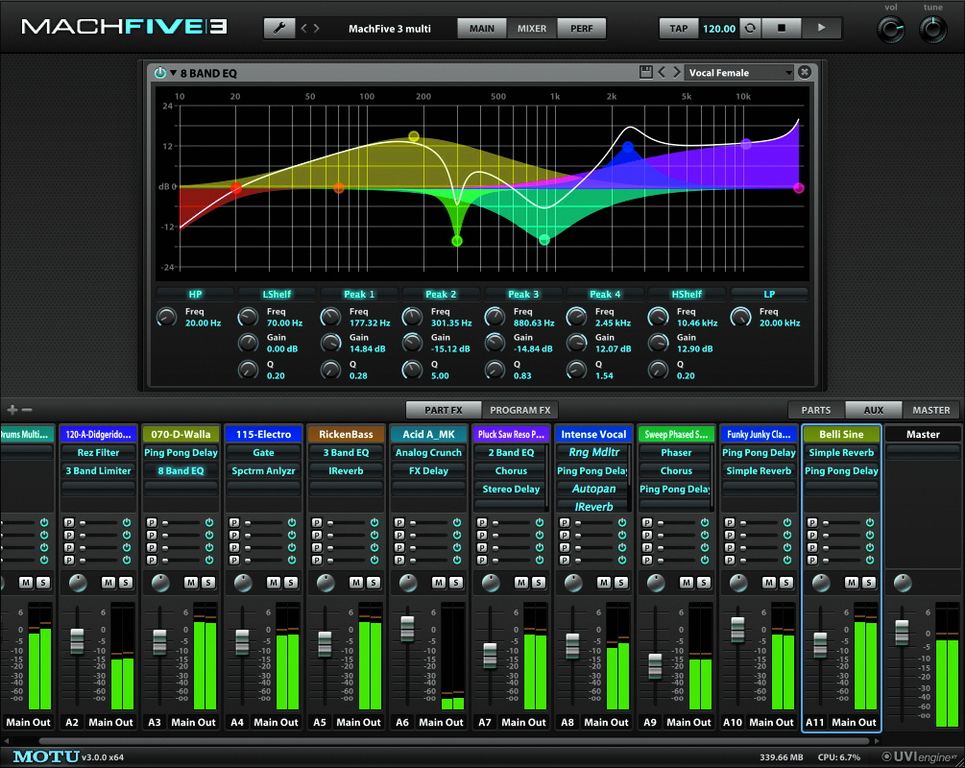Click the previous multi arrow in top bar
Screen dimensions: 965x768
tap(304, 28)
